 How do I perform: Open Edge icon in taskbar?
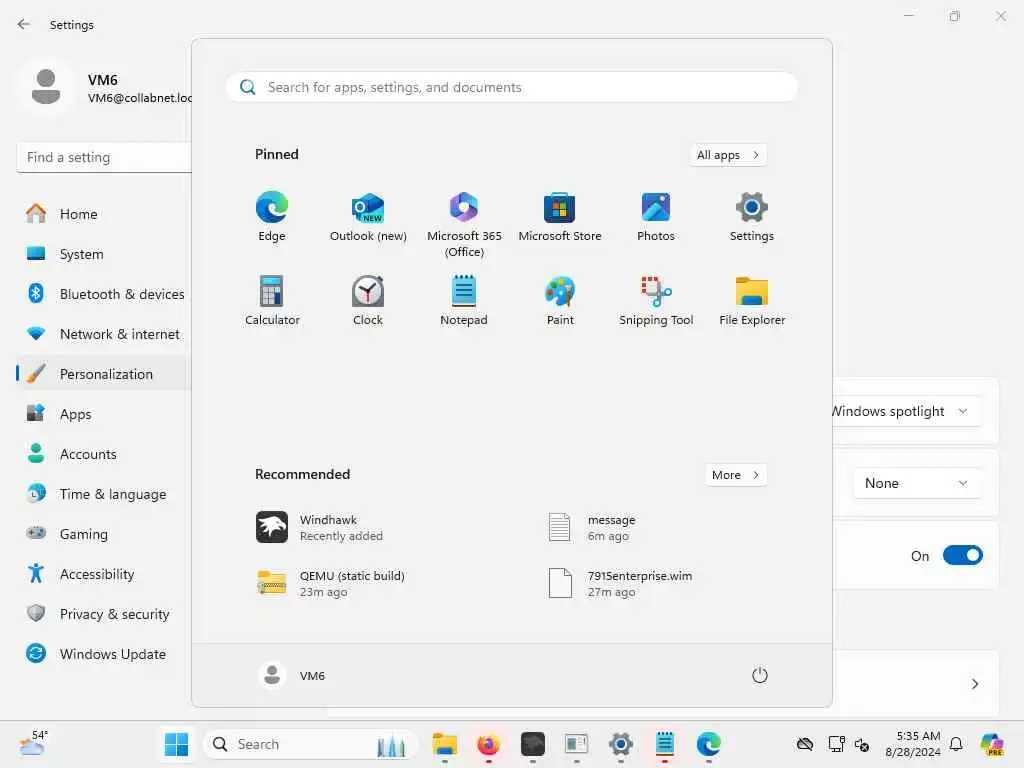tap(709, 744)
